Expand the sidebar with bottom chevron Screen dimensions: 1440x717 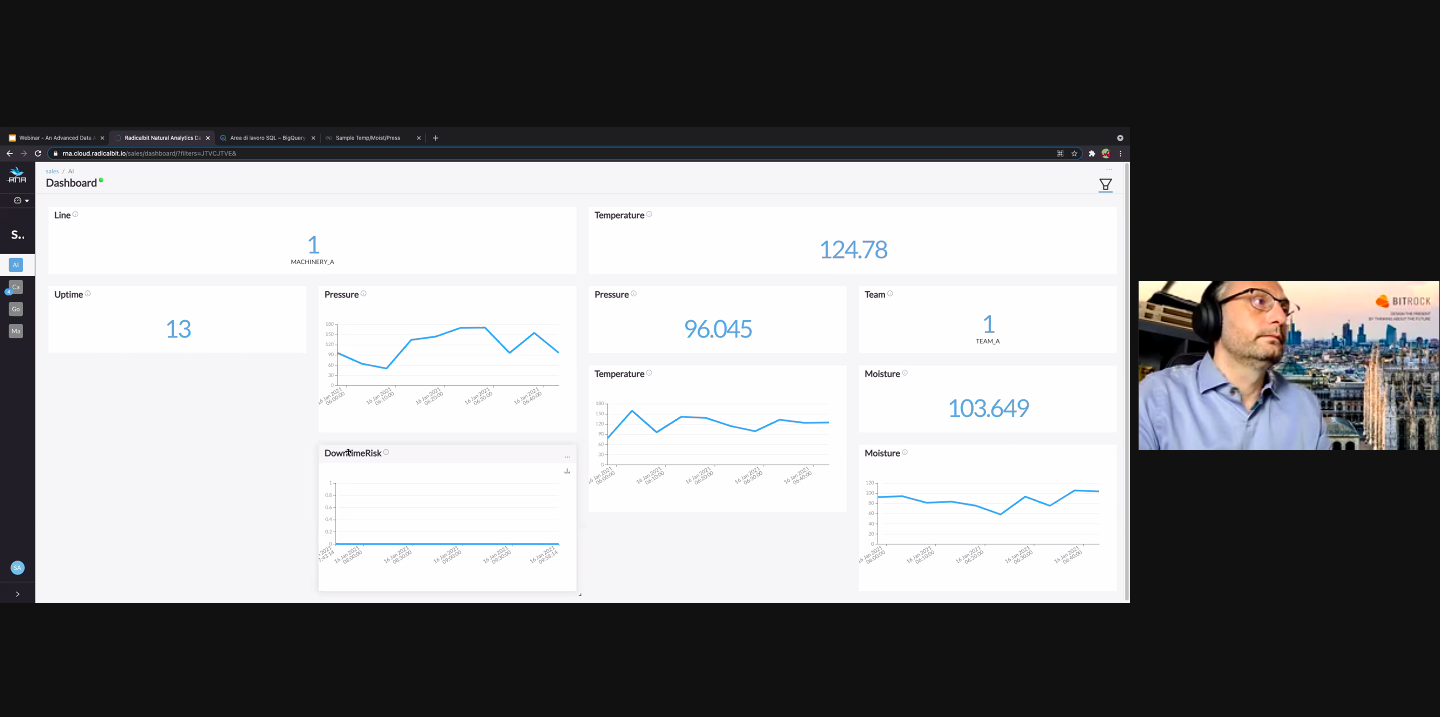point(17,594)
